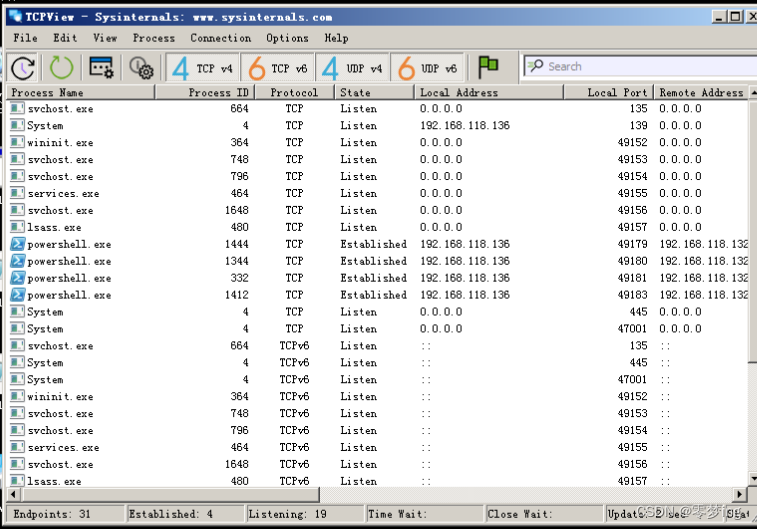Select the powershell.exe icon with PID 332

coord(17,278)
